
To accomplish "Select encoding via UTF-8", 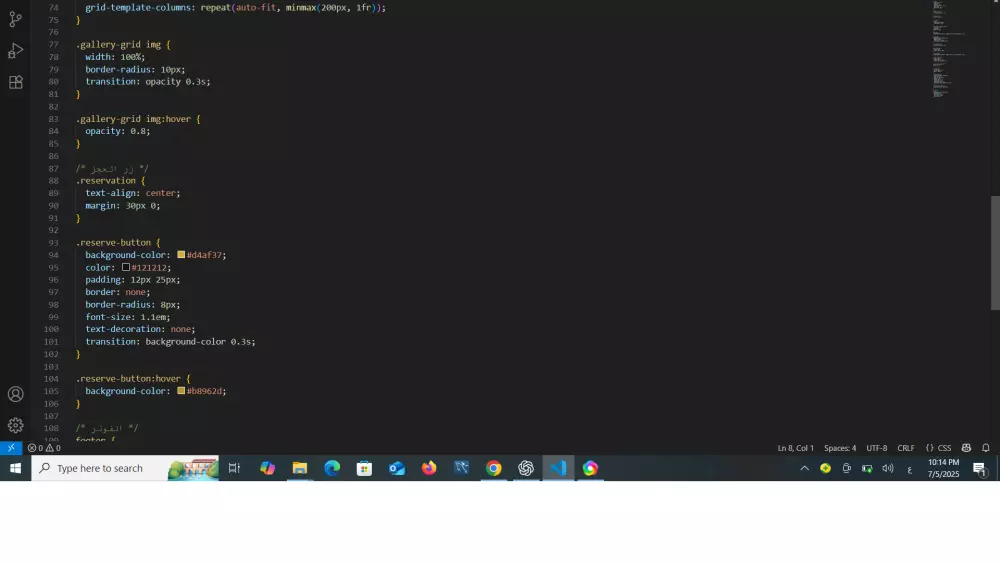I will [876, 448].
